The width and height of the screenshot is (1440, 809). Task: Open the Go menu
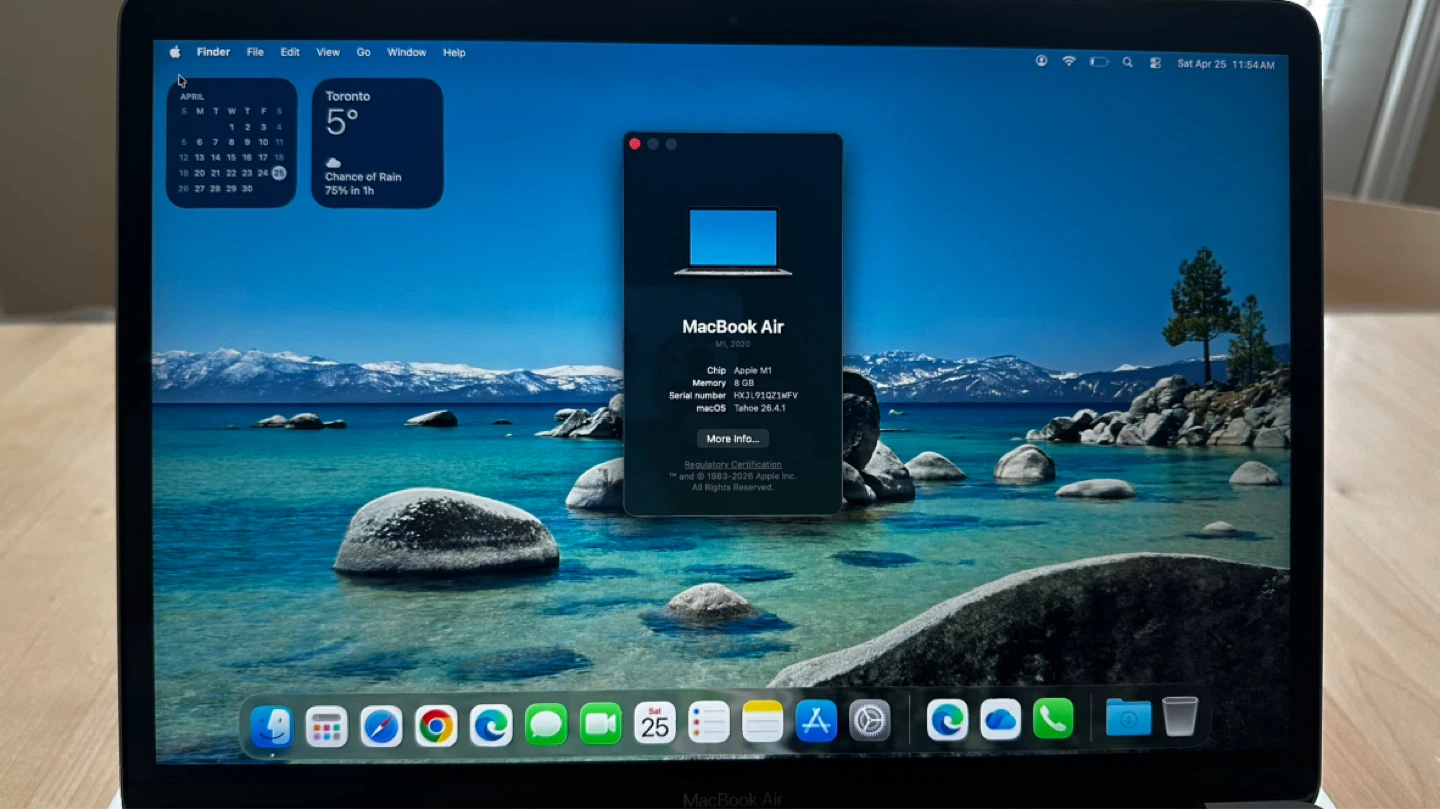pyautogui.click(x=364, y=52)
